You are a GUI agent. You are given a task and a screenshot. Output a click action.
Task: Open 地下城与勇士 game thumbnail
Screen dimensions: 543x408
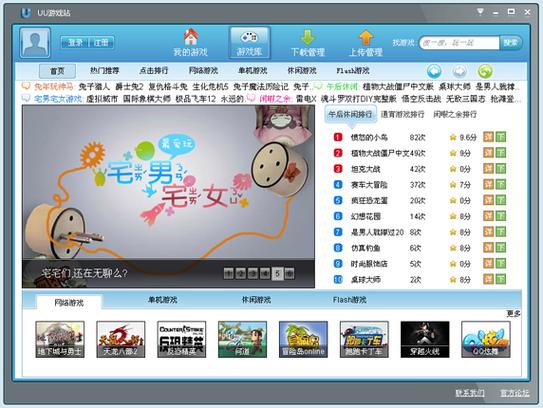60,339
